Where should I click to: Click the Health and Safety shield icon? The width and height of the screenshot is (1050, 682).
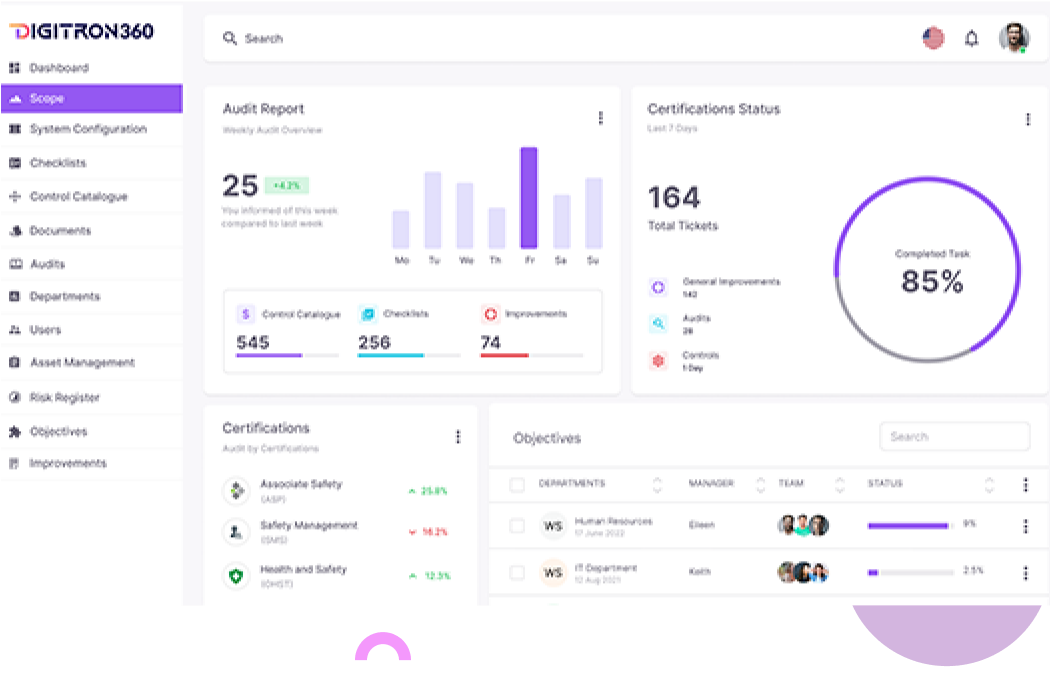pos(235,575)
